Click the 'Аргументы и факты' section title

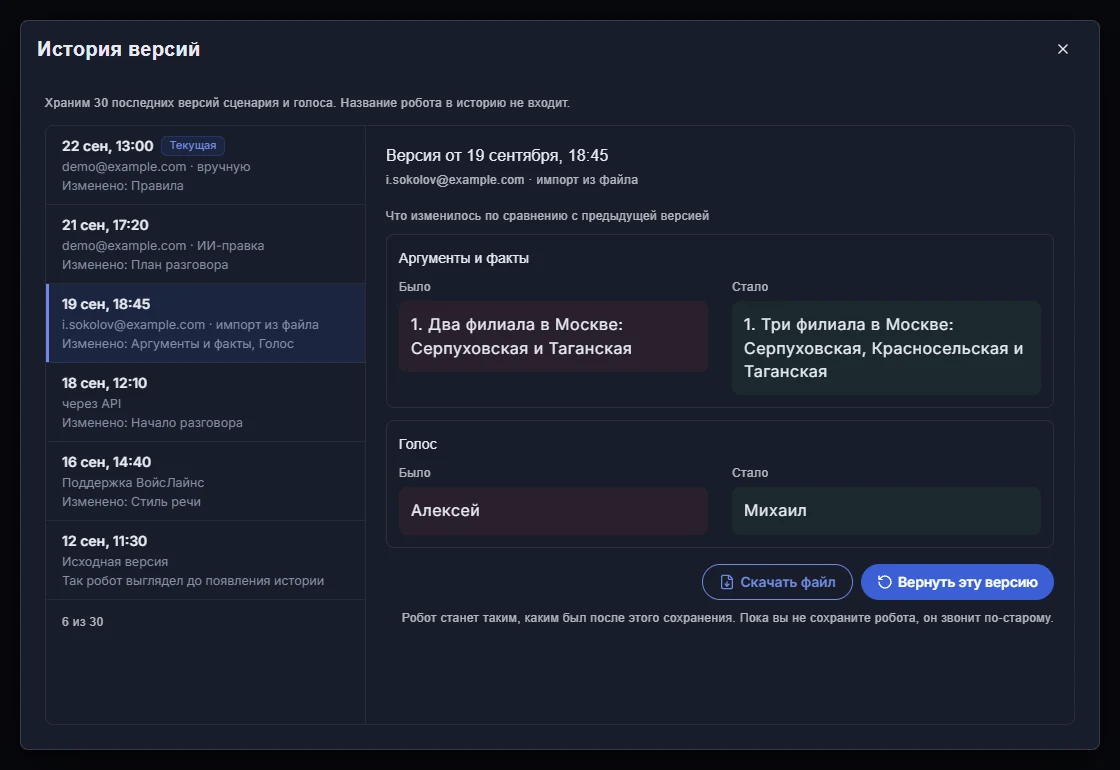click(x=464, y=259)
